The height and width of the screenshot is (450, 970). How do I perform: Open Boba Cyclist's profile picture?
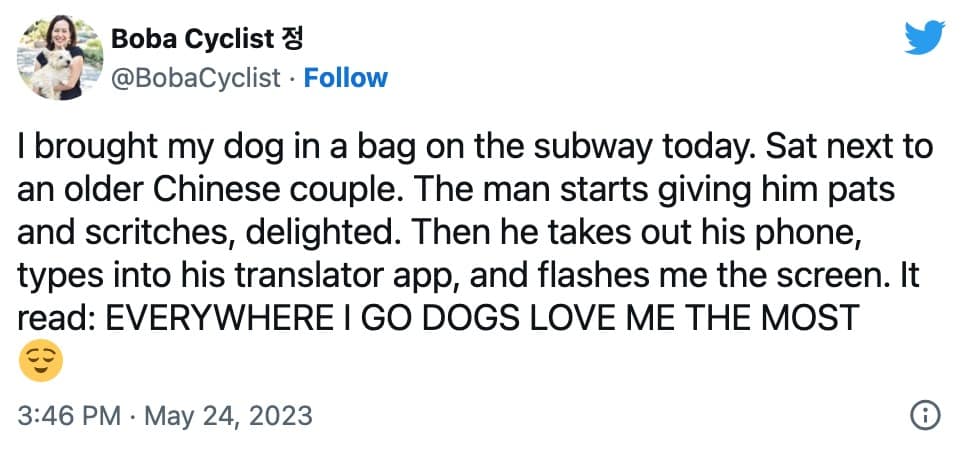pyautogui.click(x=60, y=58)
